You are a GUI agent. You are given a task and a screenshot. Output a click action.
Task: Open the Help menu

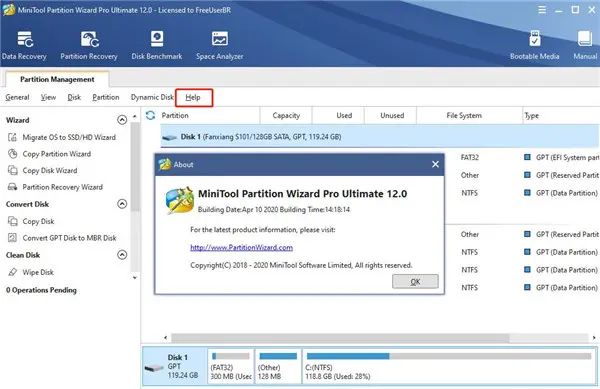point(193,98)
